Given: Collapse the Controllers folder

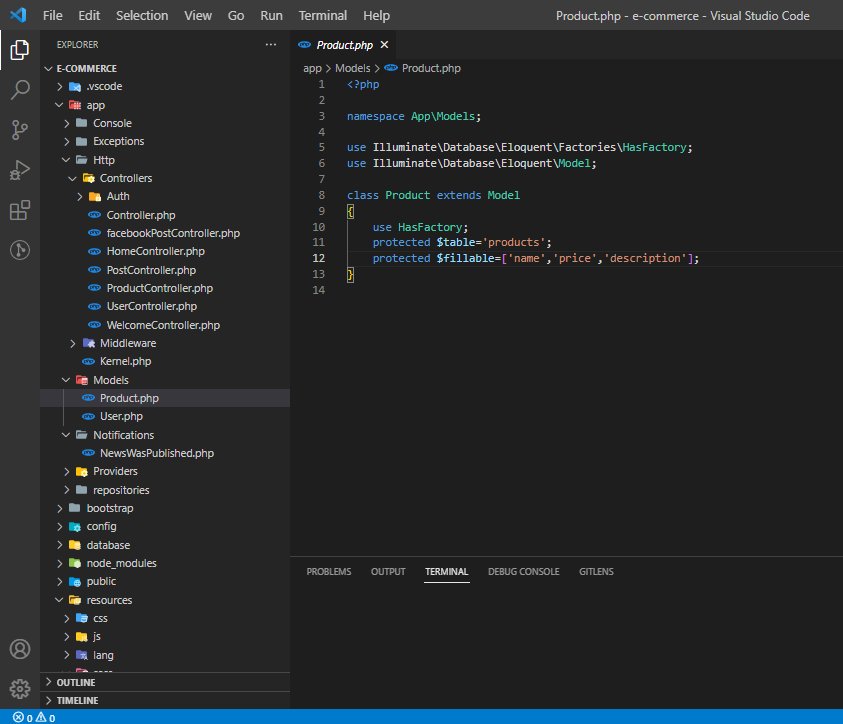Looking at the screenshot, I should pyautogui.click(x=125, y=178).
